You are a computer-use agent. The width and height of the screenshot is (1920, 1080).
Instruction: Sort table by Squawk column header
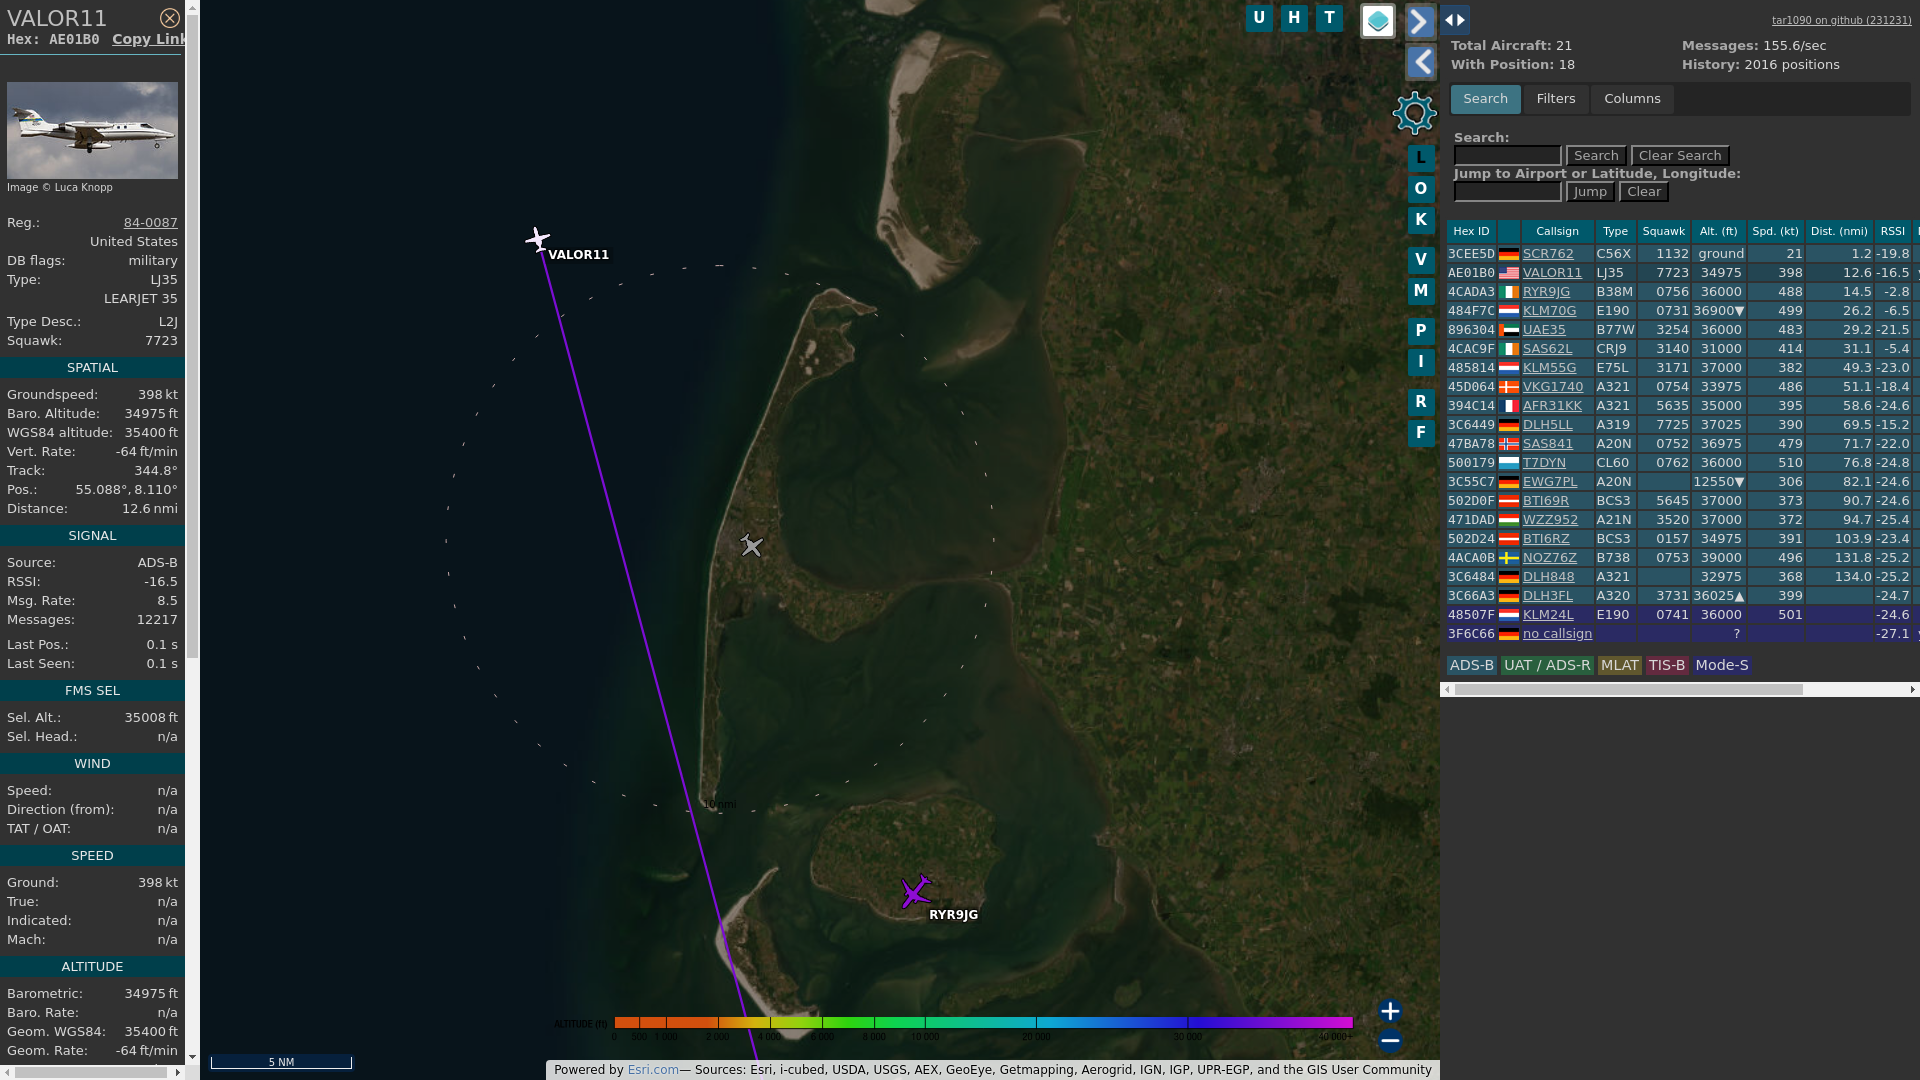[1663, 231]
